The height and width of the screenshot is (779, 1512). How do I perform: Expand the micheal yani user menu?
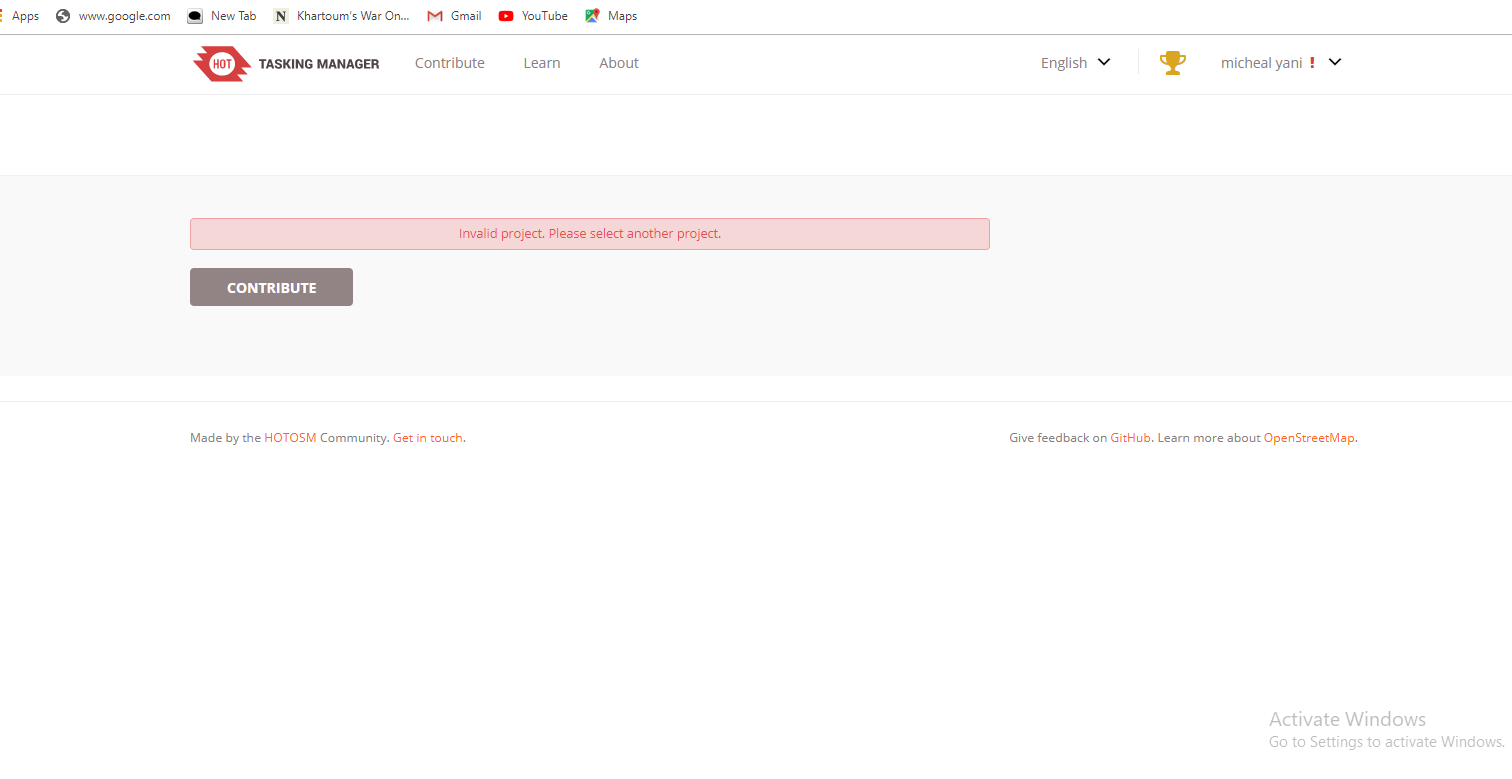pyautogui.click(x=1281, y=63)
